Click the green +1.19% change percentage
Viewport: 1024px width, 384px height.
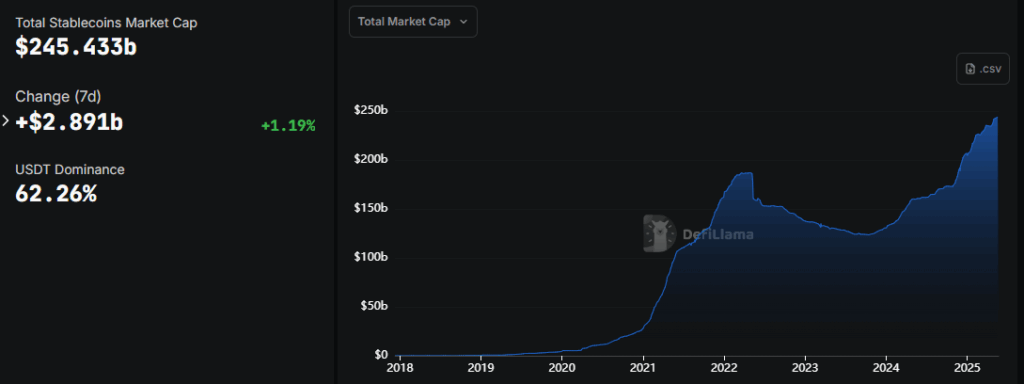click(288, 126)
